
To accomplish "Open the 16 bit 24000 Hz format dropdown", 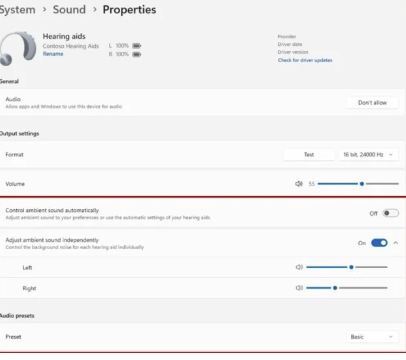I will (369, 155).
